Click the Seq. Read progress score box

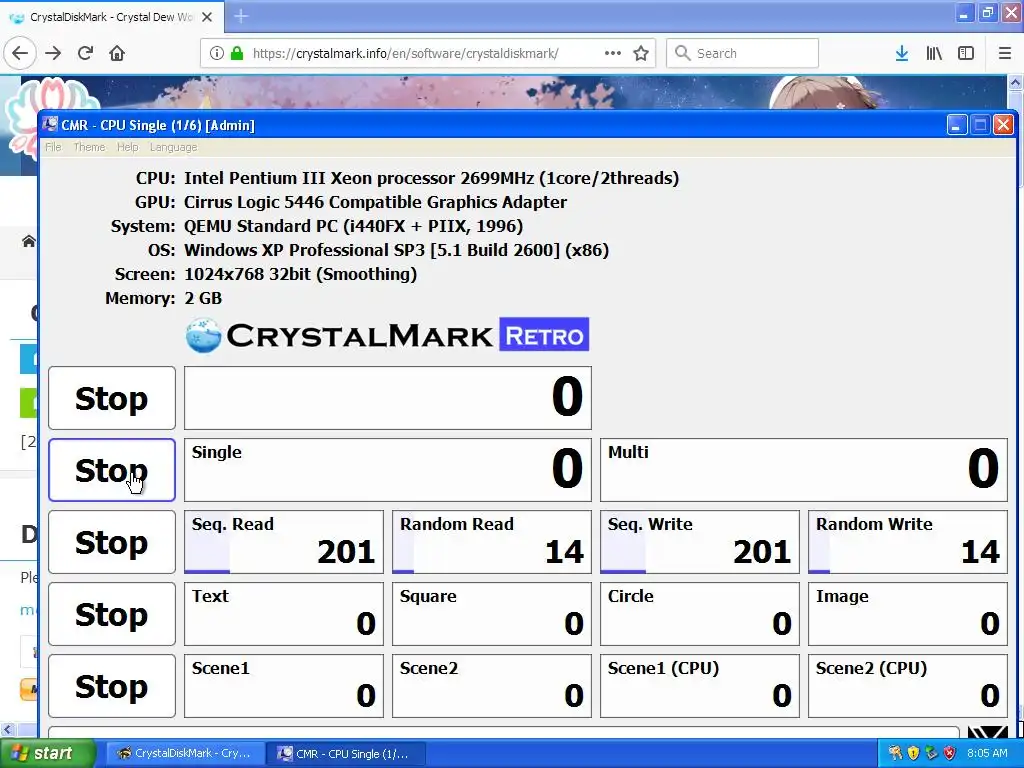click(283, 542)
